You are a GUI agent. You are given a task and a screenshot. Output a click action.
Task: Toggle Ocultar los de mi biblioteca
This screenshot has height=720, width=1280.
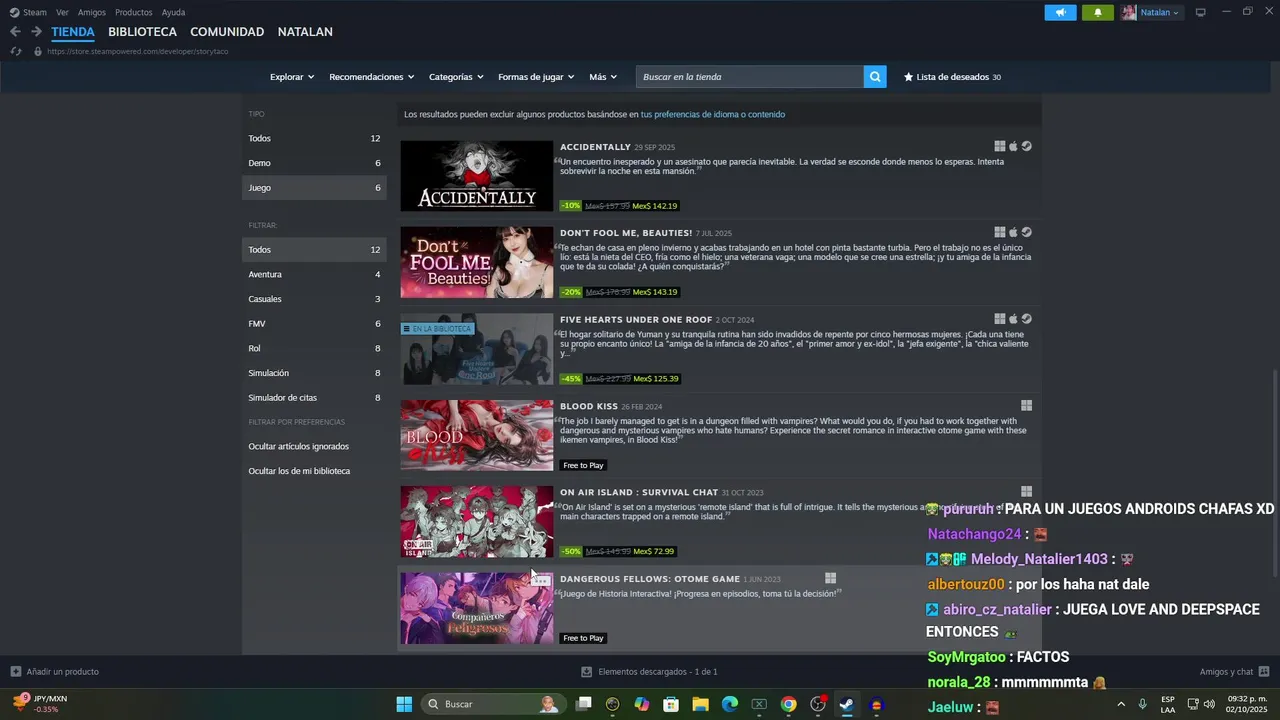point(300,471)
